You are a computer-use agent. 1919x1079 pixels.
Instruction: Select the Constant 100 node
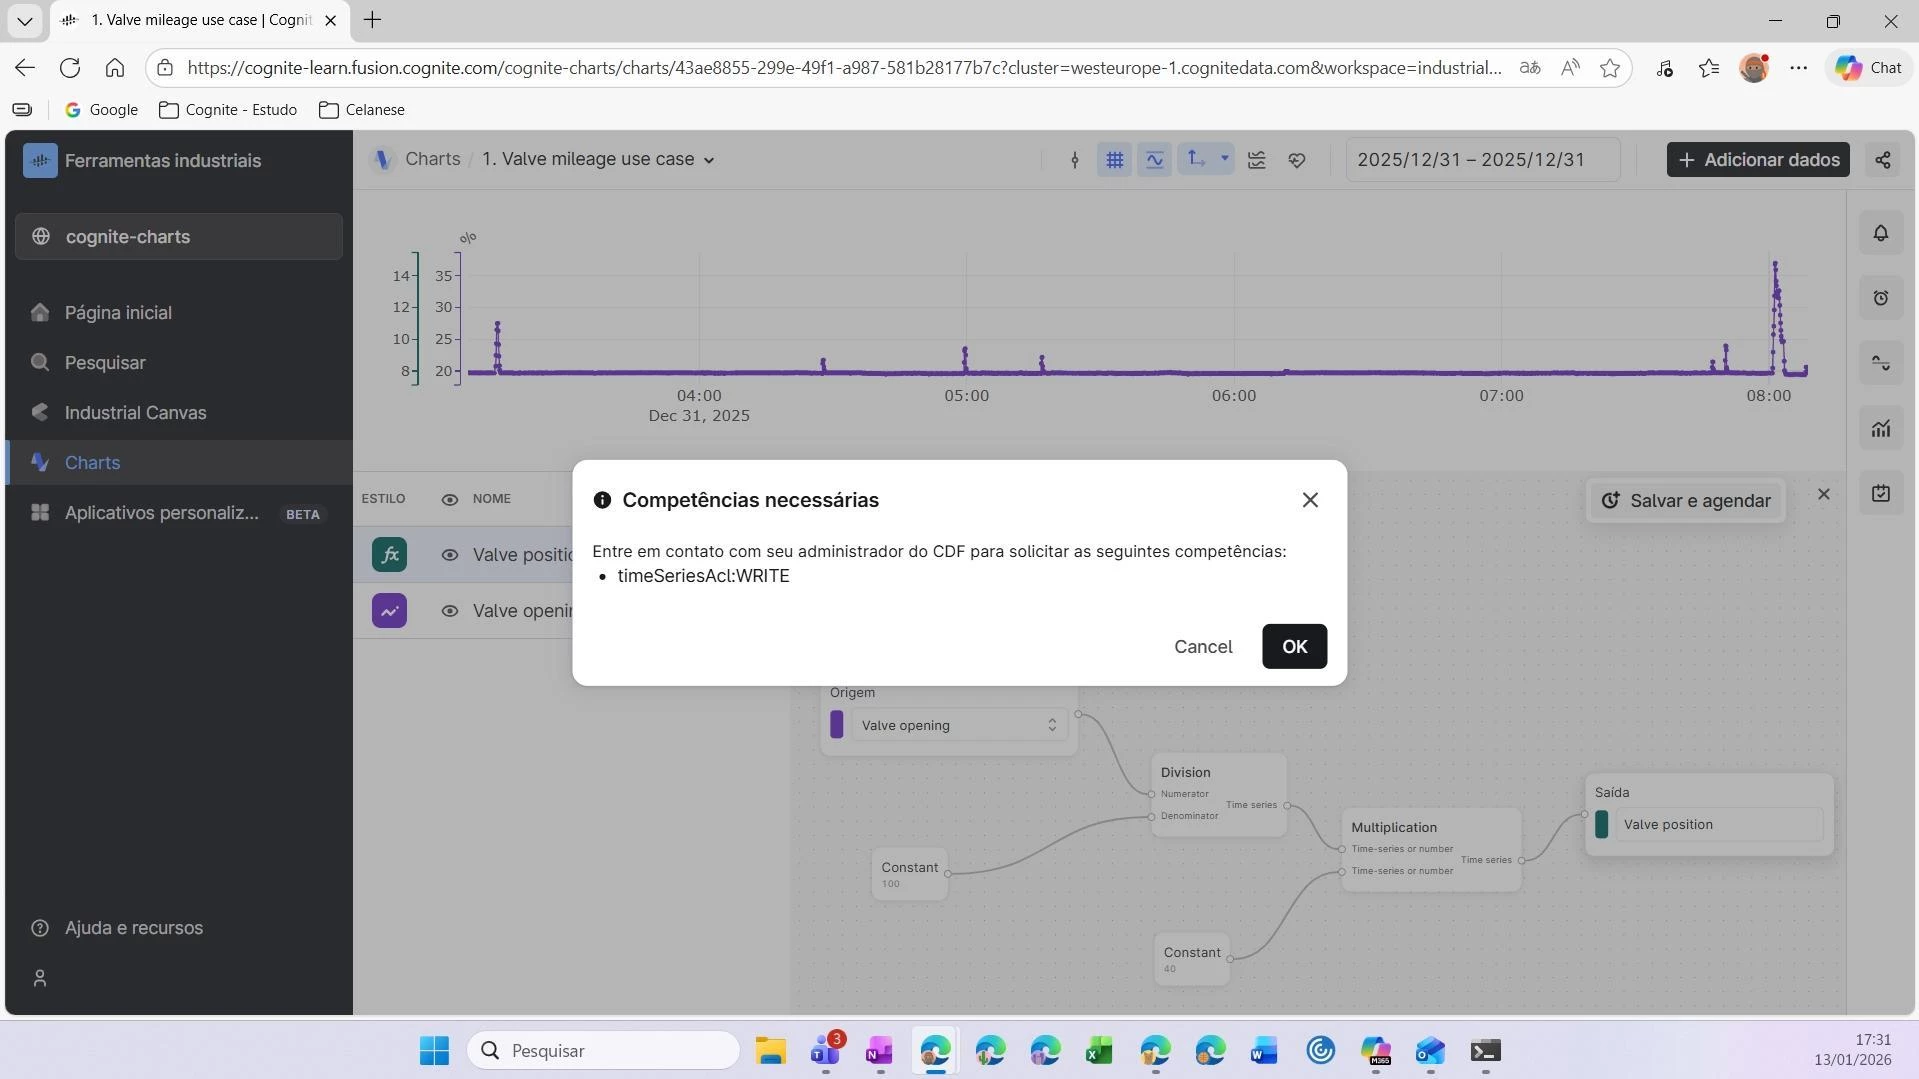[x=910, y=875]
